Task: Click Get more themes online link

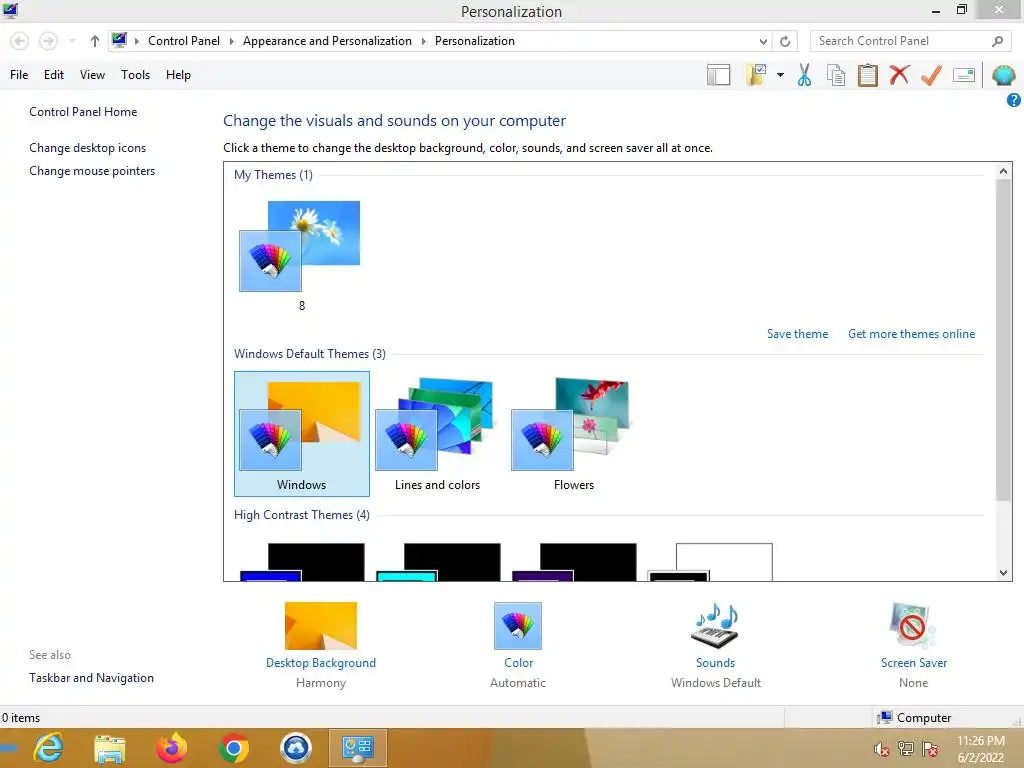Action: [x=911, y=334]
